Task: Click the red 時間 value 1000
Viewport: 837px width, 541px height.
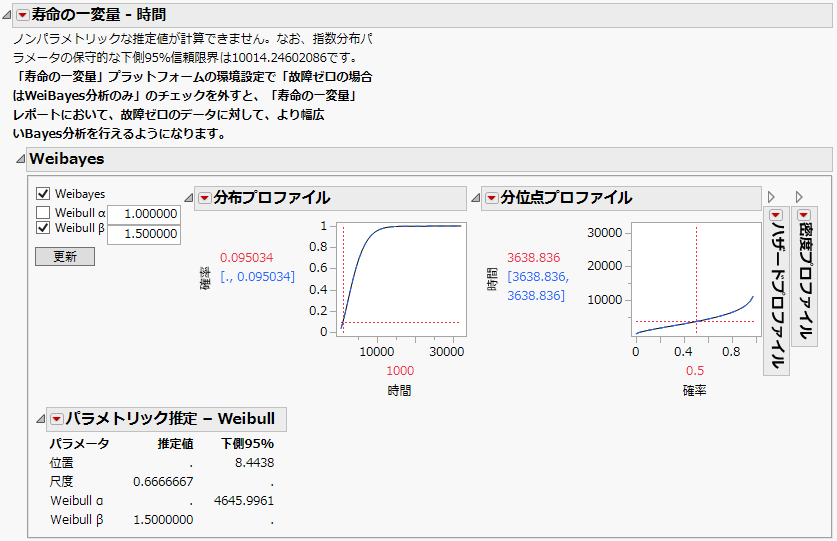Action: (400, 371)
